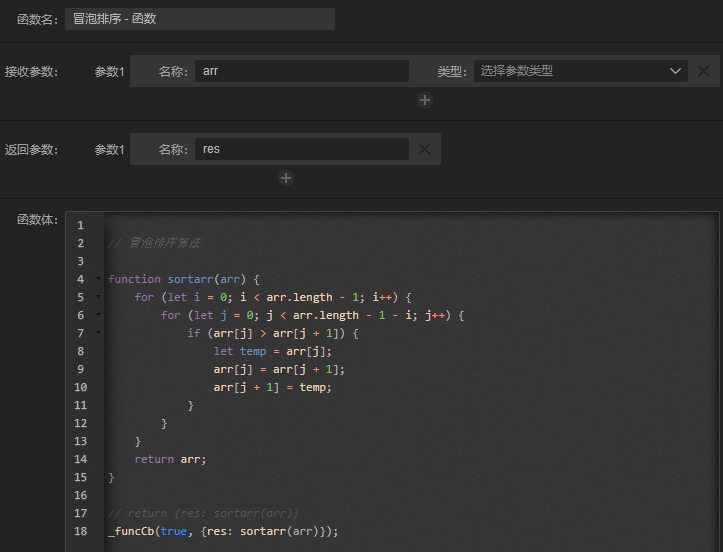
Task: Click the comment text 冒泡排序算法 on line 2
Action: (x=165, y=243)
